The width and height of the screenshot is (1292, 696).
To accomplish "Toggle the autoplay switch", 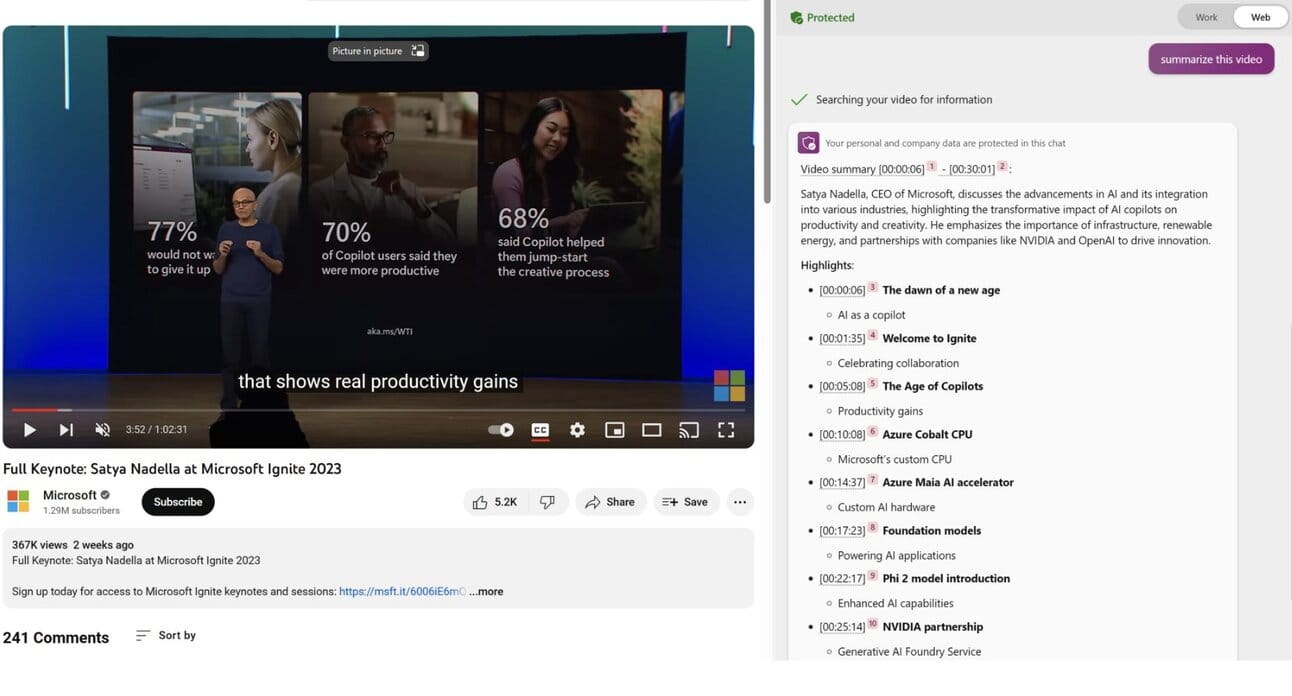I will pyautogui.click(x=501, y=430).
